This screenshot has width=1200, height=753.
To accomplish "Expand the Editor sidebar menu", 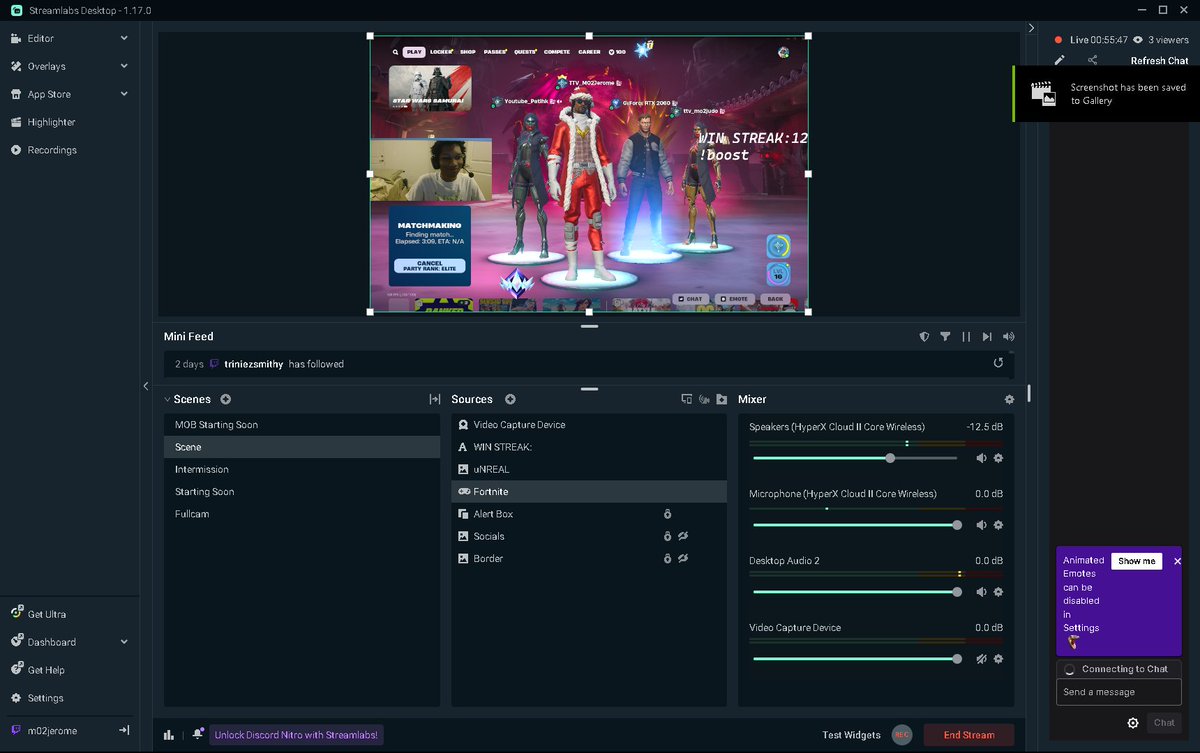I will pyautogui.click(x=124, y=38).
